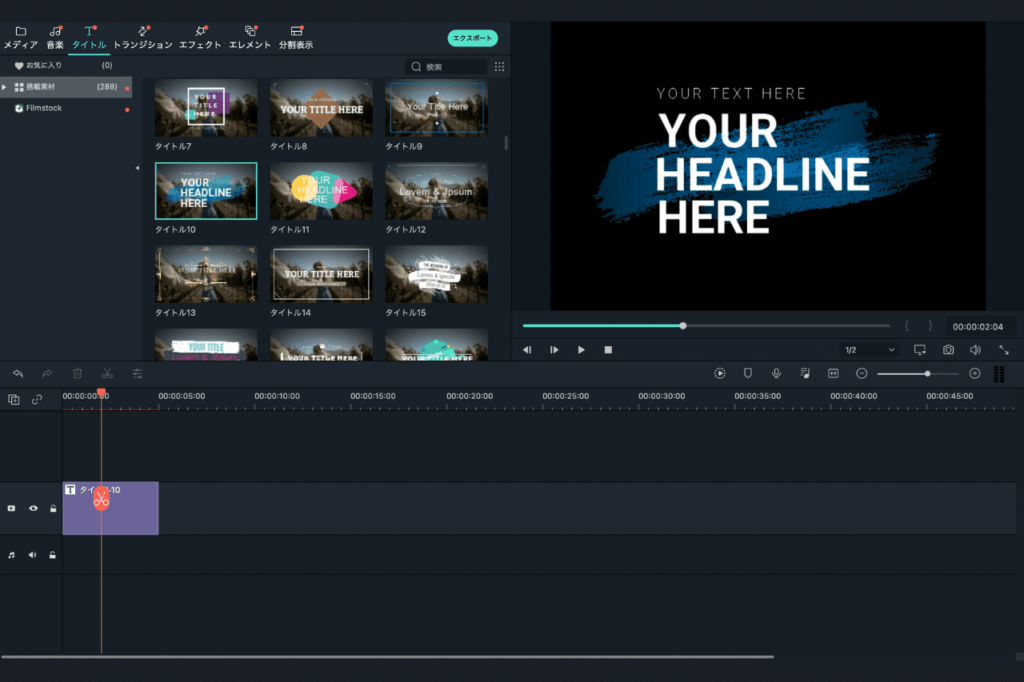Click the render preview icon
This screenshot has height=682, width=1024.
[720, 374]
